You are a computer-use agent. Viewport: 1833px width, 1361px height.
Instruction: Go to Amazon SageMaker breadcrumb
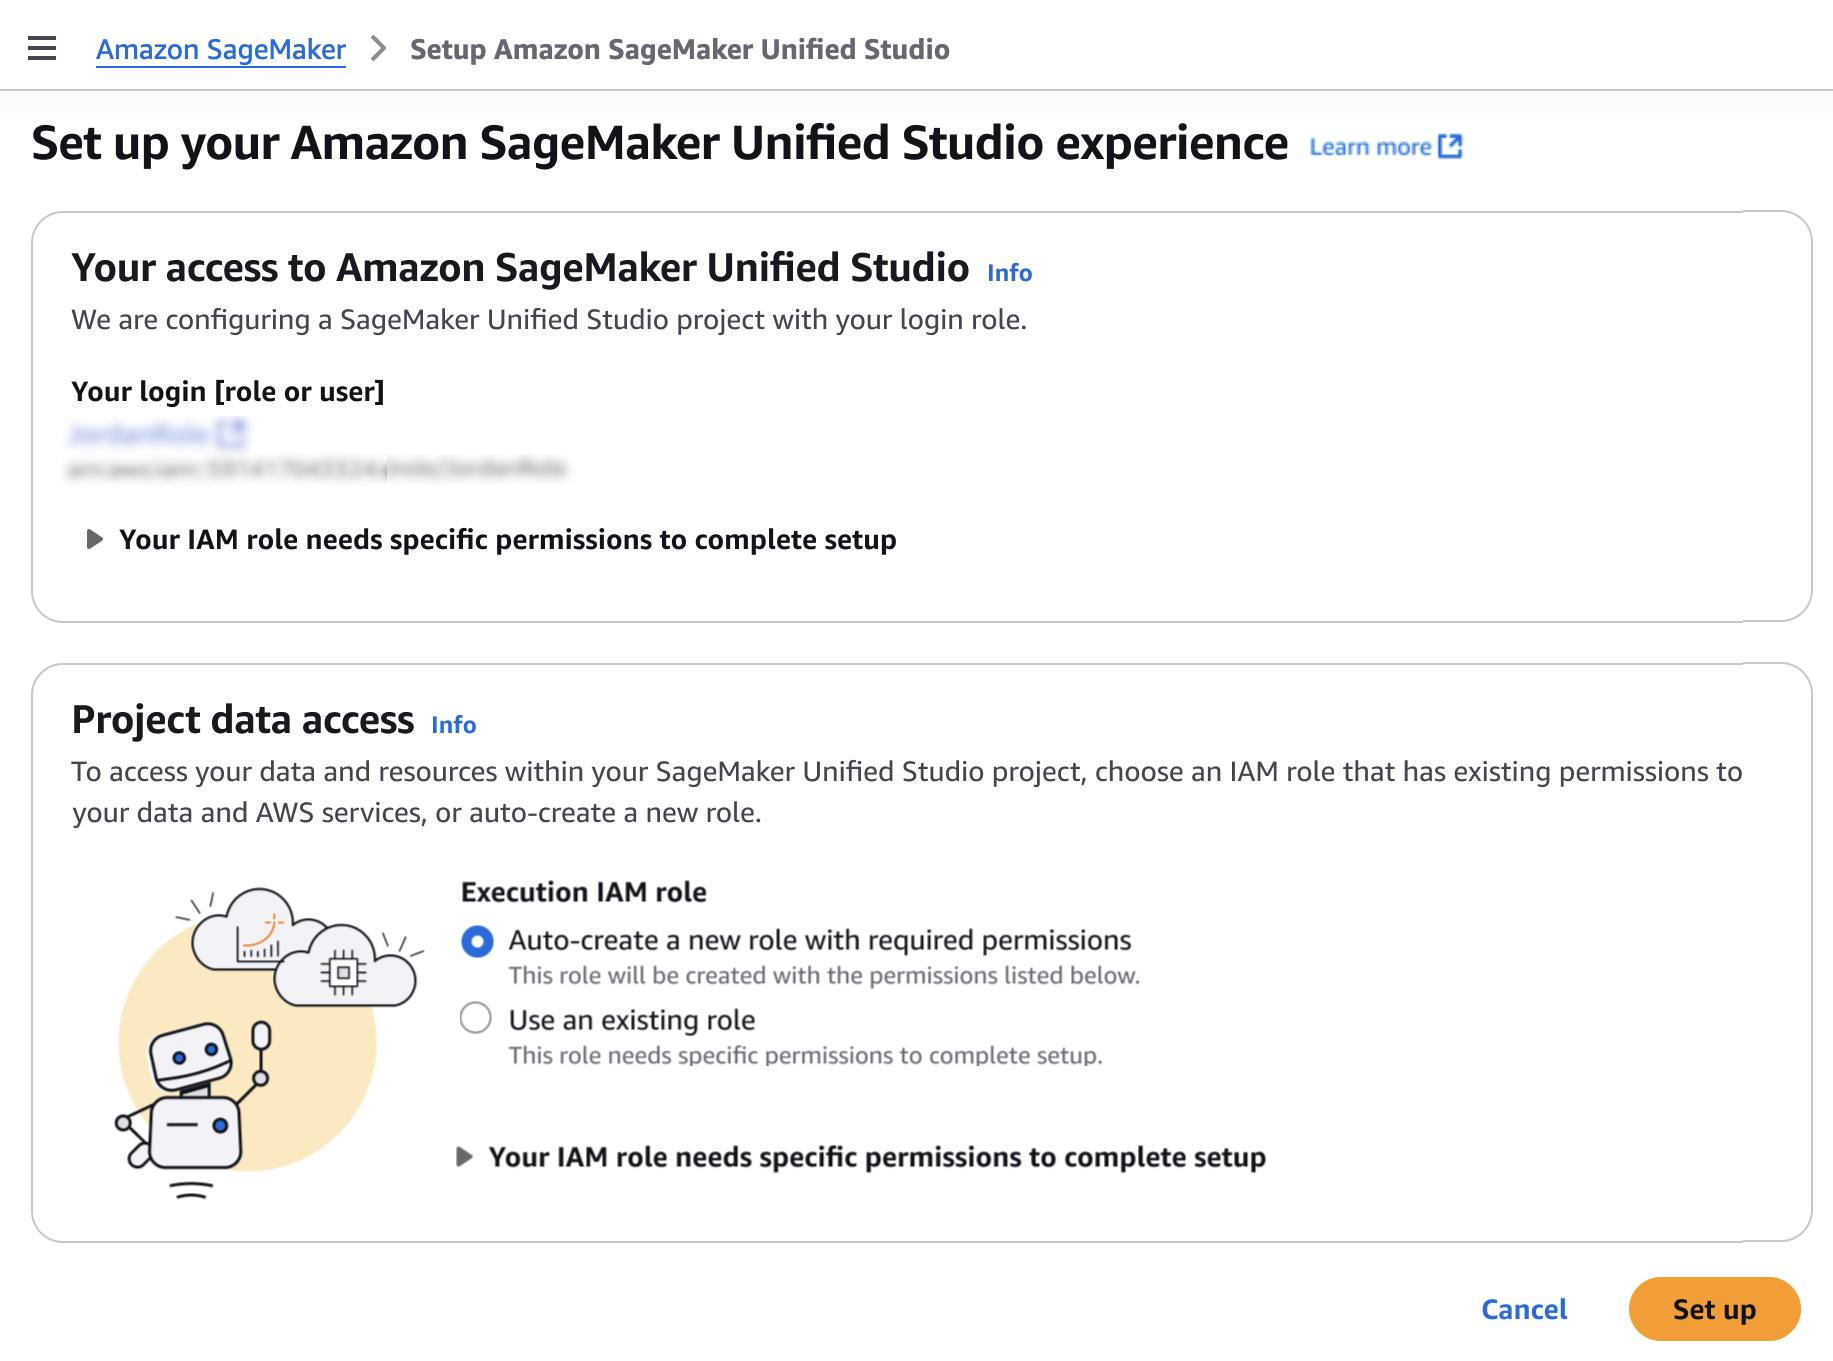click(220, 49)
